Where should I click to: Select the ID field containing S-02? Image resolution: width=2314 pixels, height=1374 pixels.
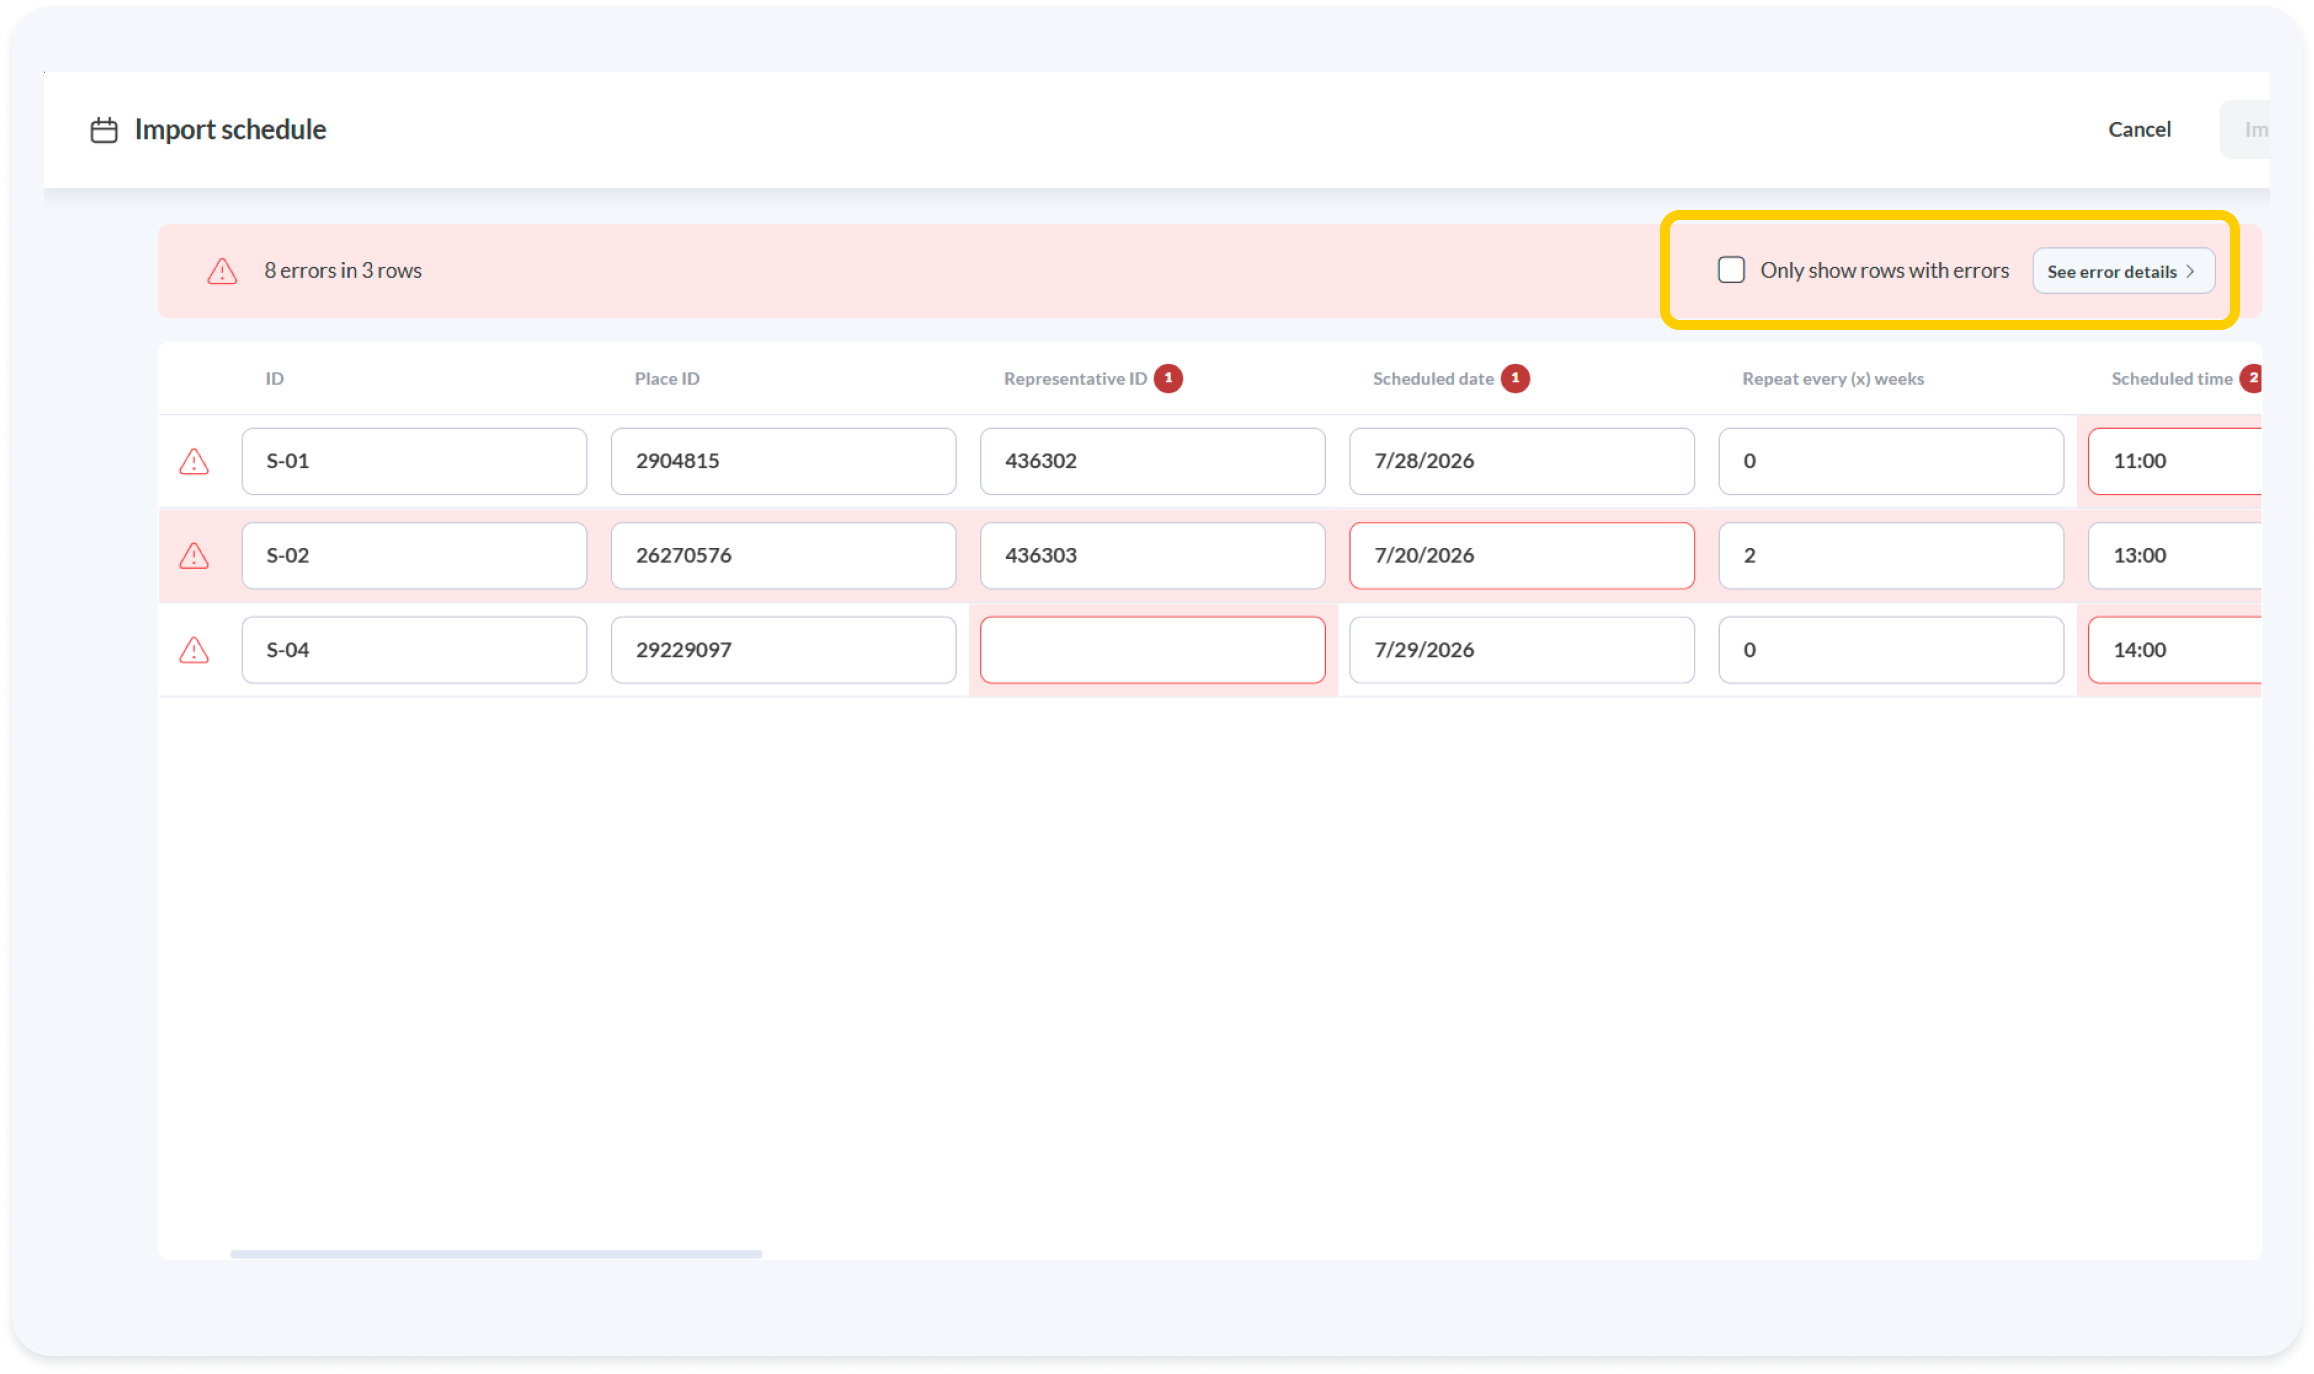[414, 555]
